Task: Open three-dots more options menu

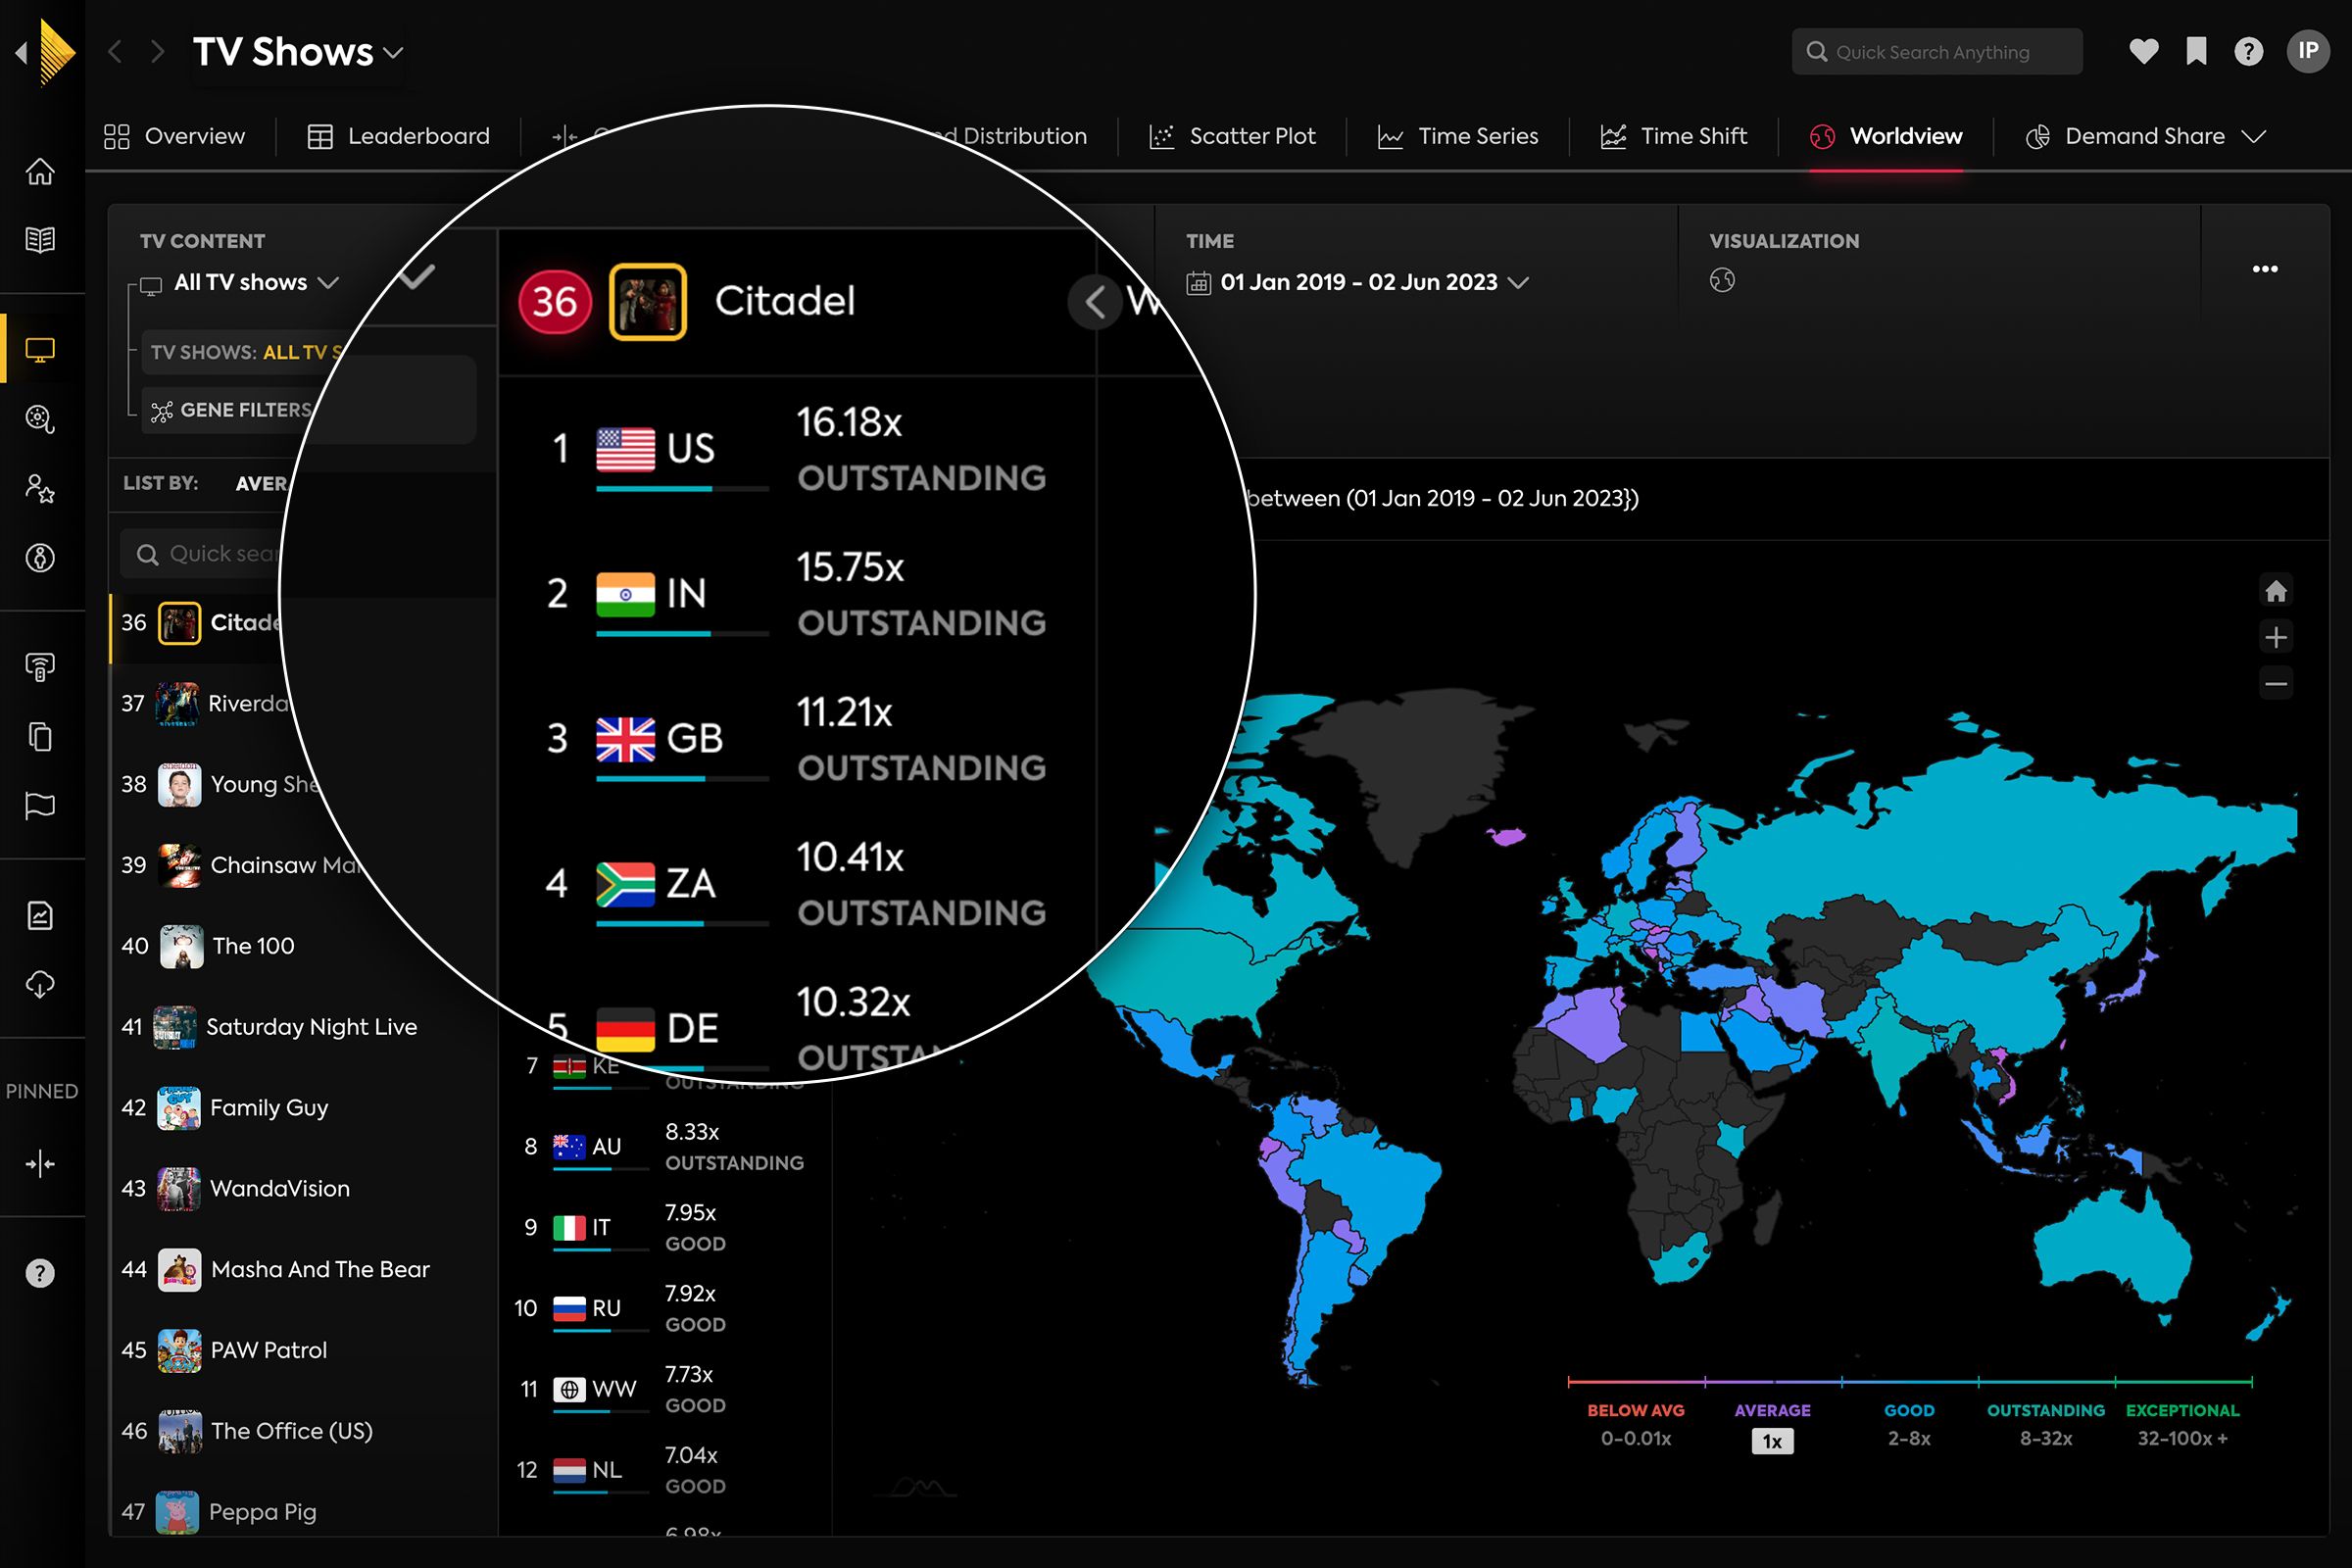Action: (x=2264, y=269)
